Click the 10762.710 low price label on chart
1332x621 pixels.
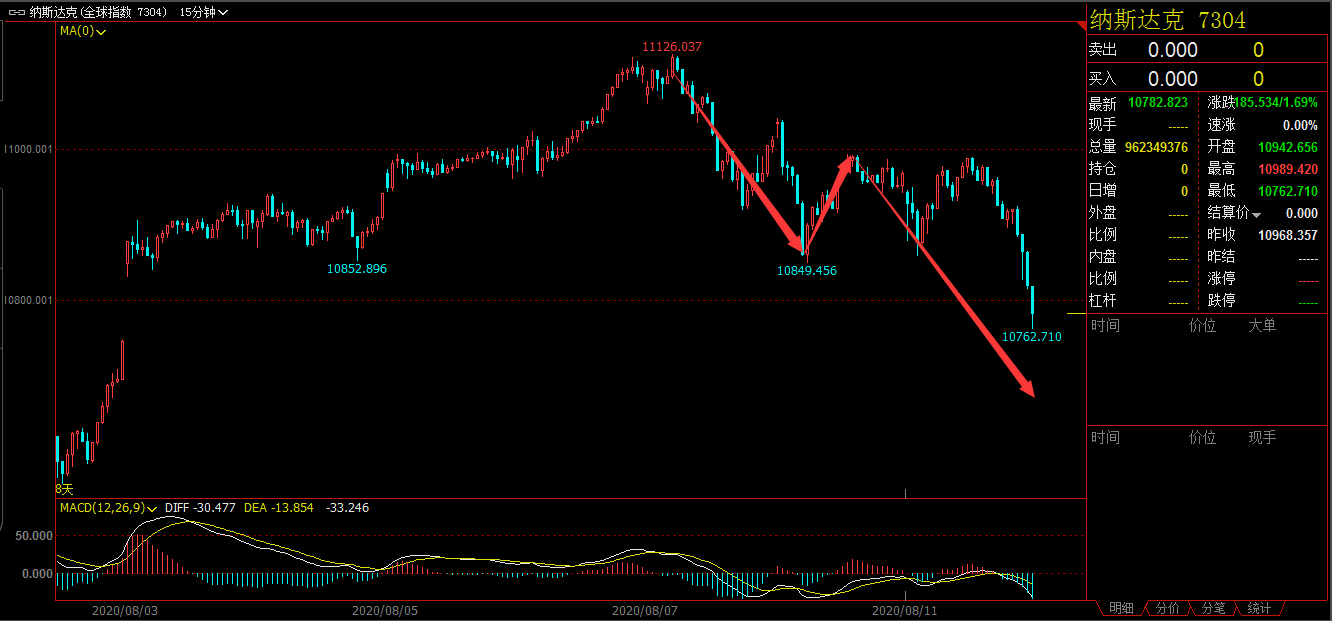[x=1031, y=337]
